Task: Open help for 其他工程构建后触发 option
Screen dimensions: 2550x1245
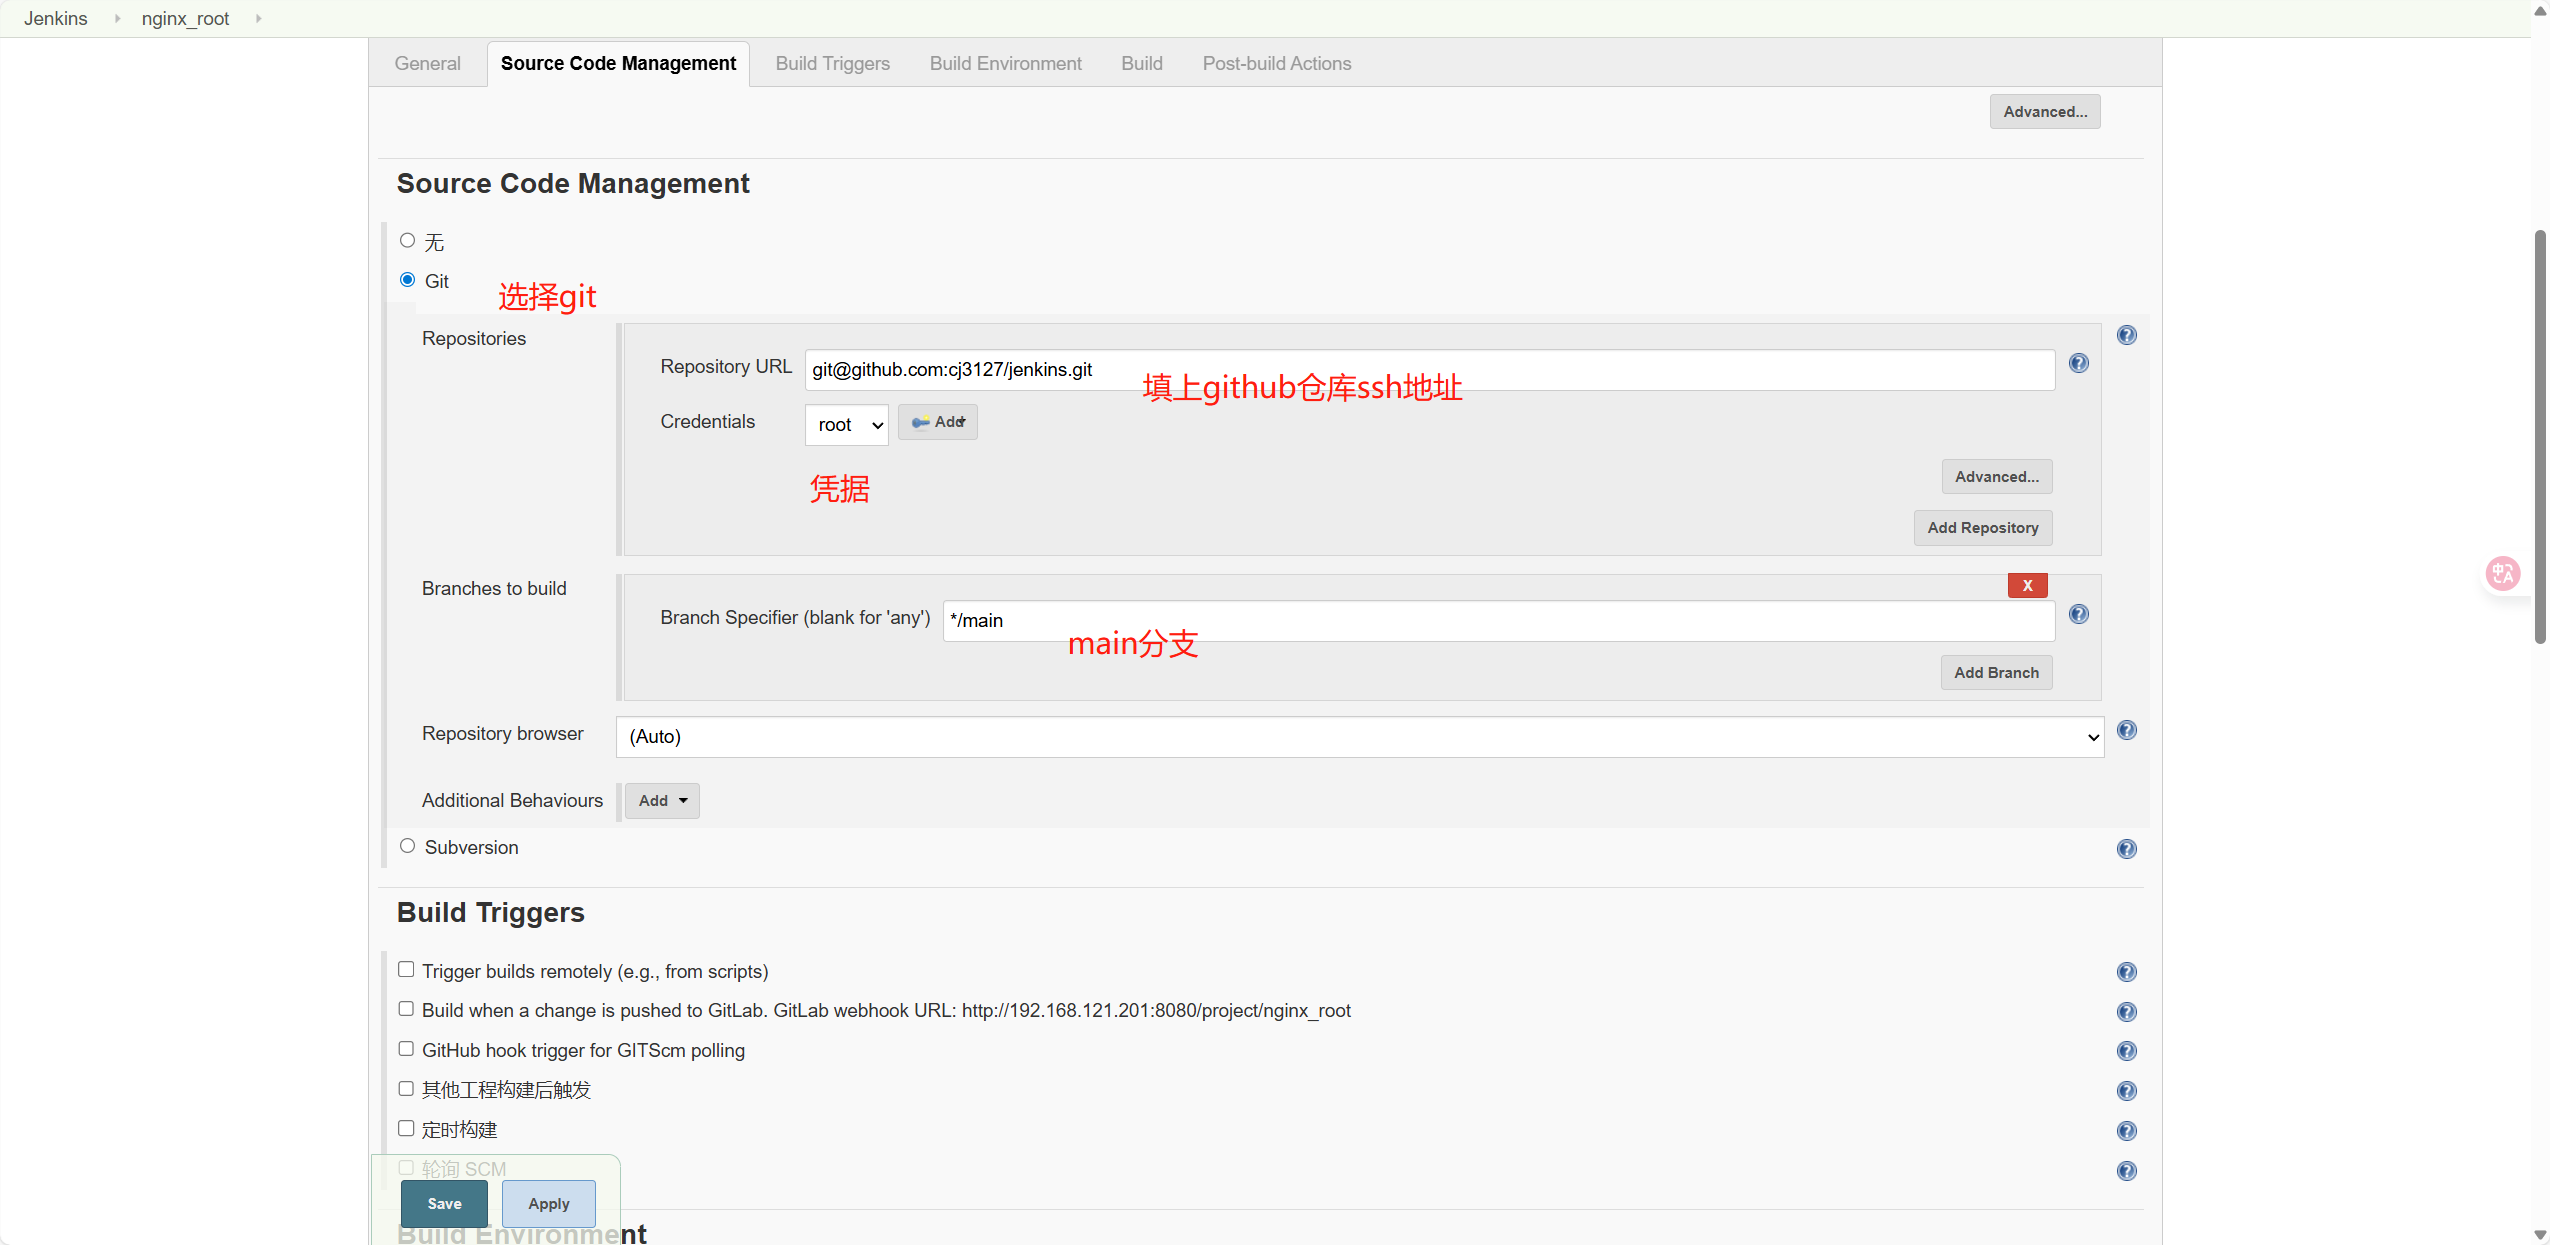Action: tap(2126, 1091)
